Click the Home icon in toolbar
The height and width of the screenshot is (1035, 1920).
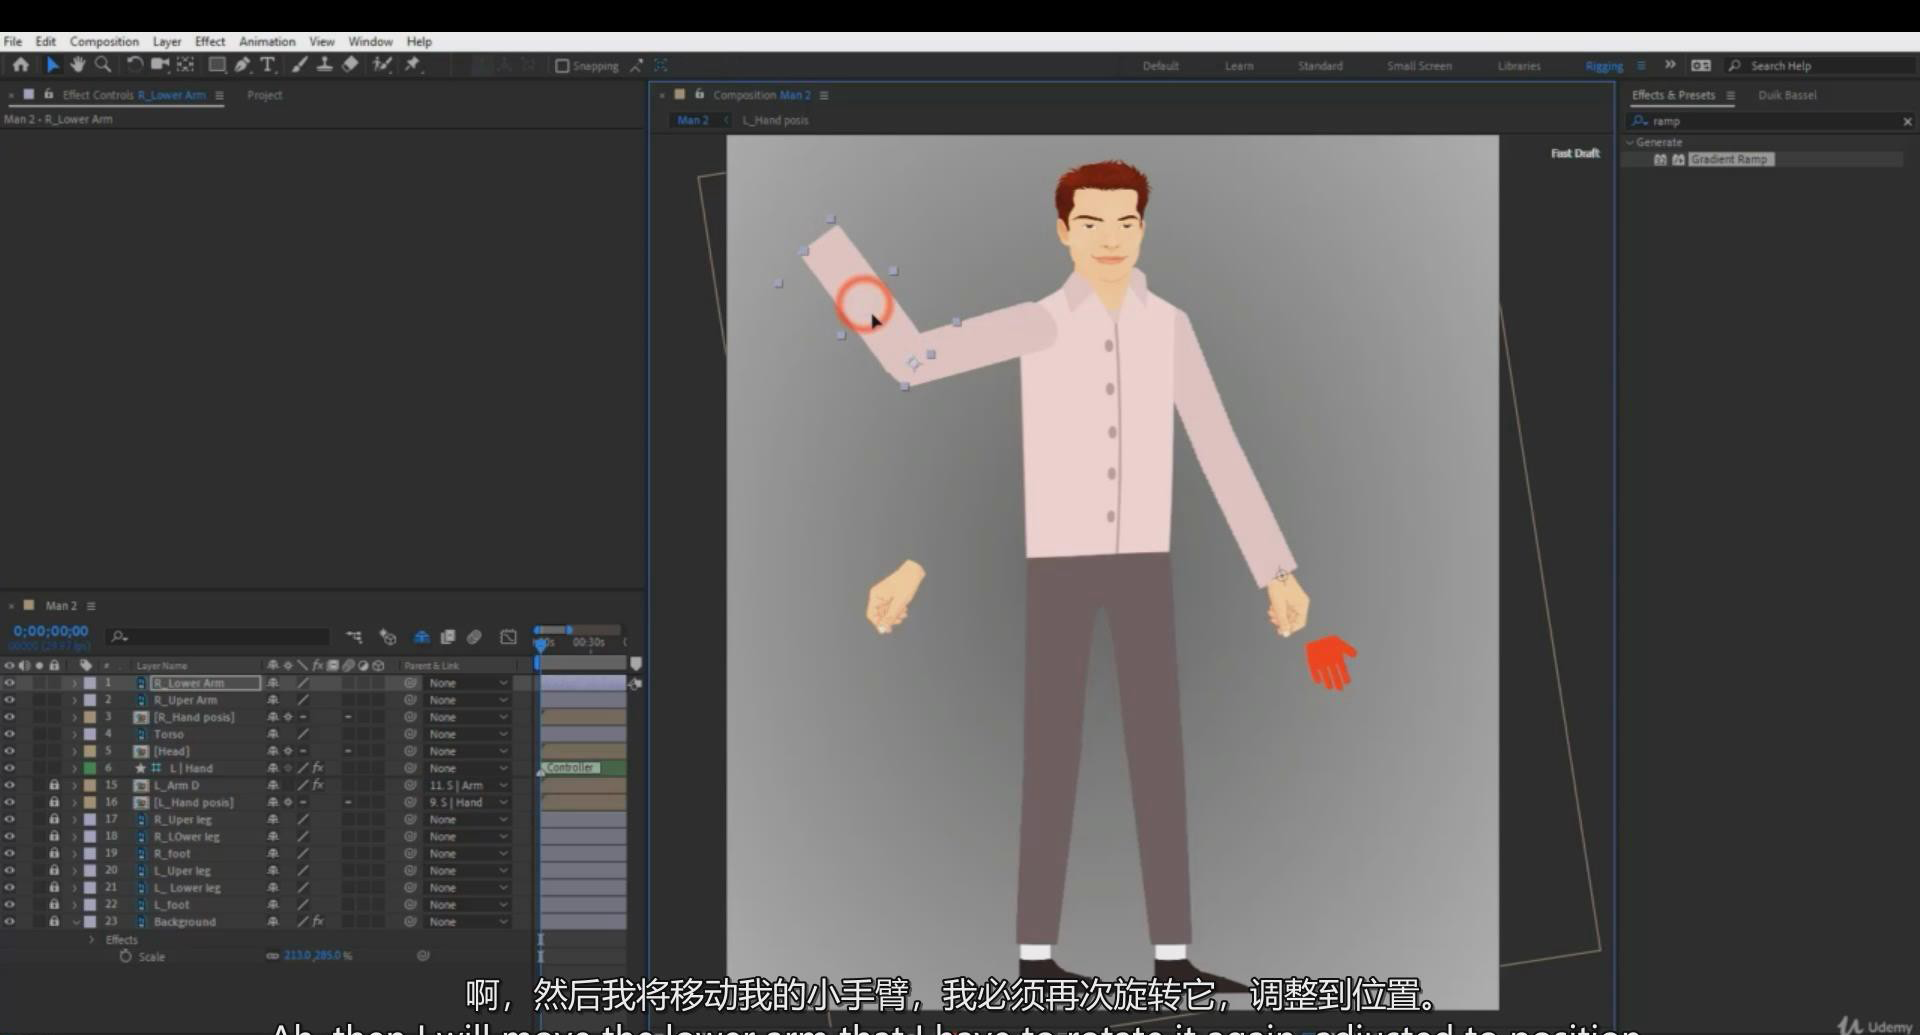(20, 65)
